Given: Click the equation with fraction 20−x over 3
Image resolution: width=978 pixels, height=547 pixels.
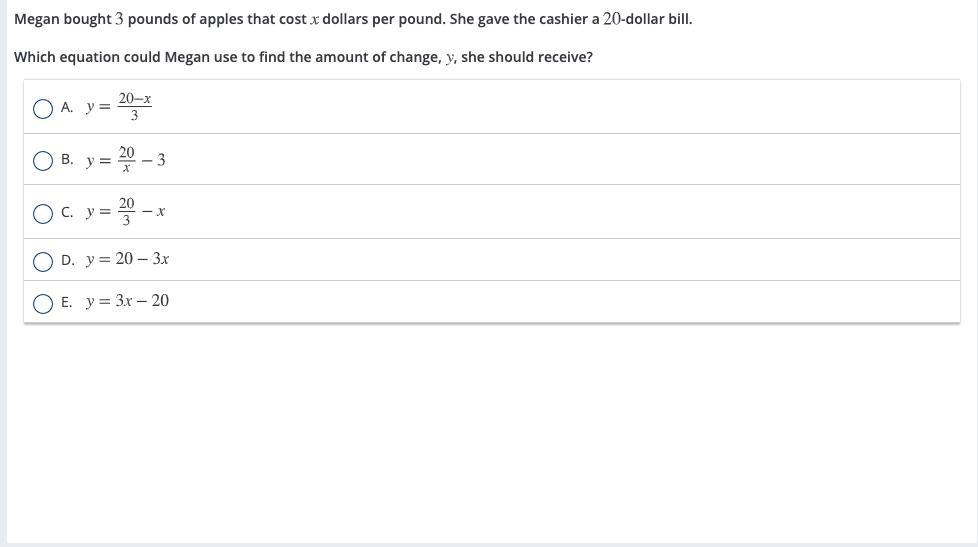Looking at the screenshot, I should coord(119,107).
